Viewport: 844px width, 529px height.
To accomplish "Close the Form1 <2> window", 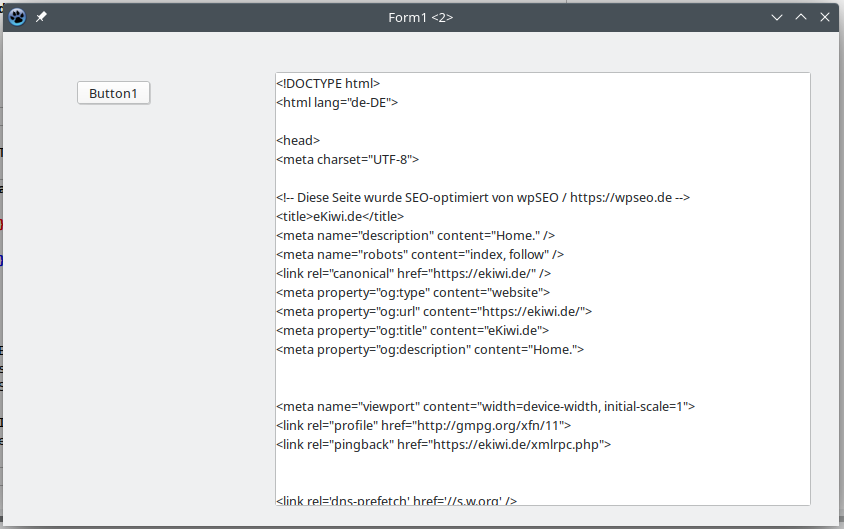I will [825, 17].
